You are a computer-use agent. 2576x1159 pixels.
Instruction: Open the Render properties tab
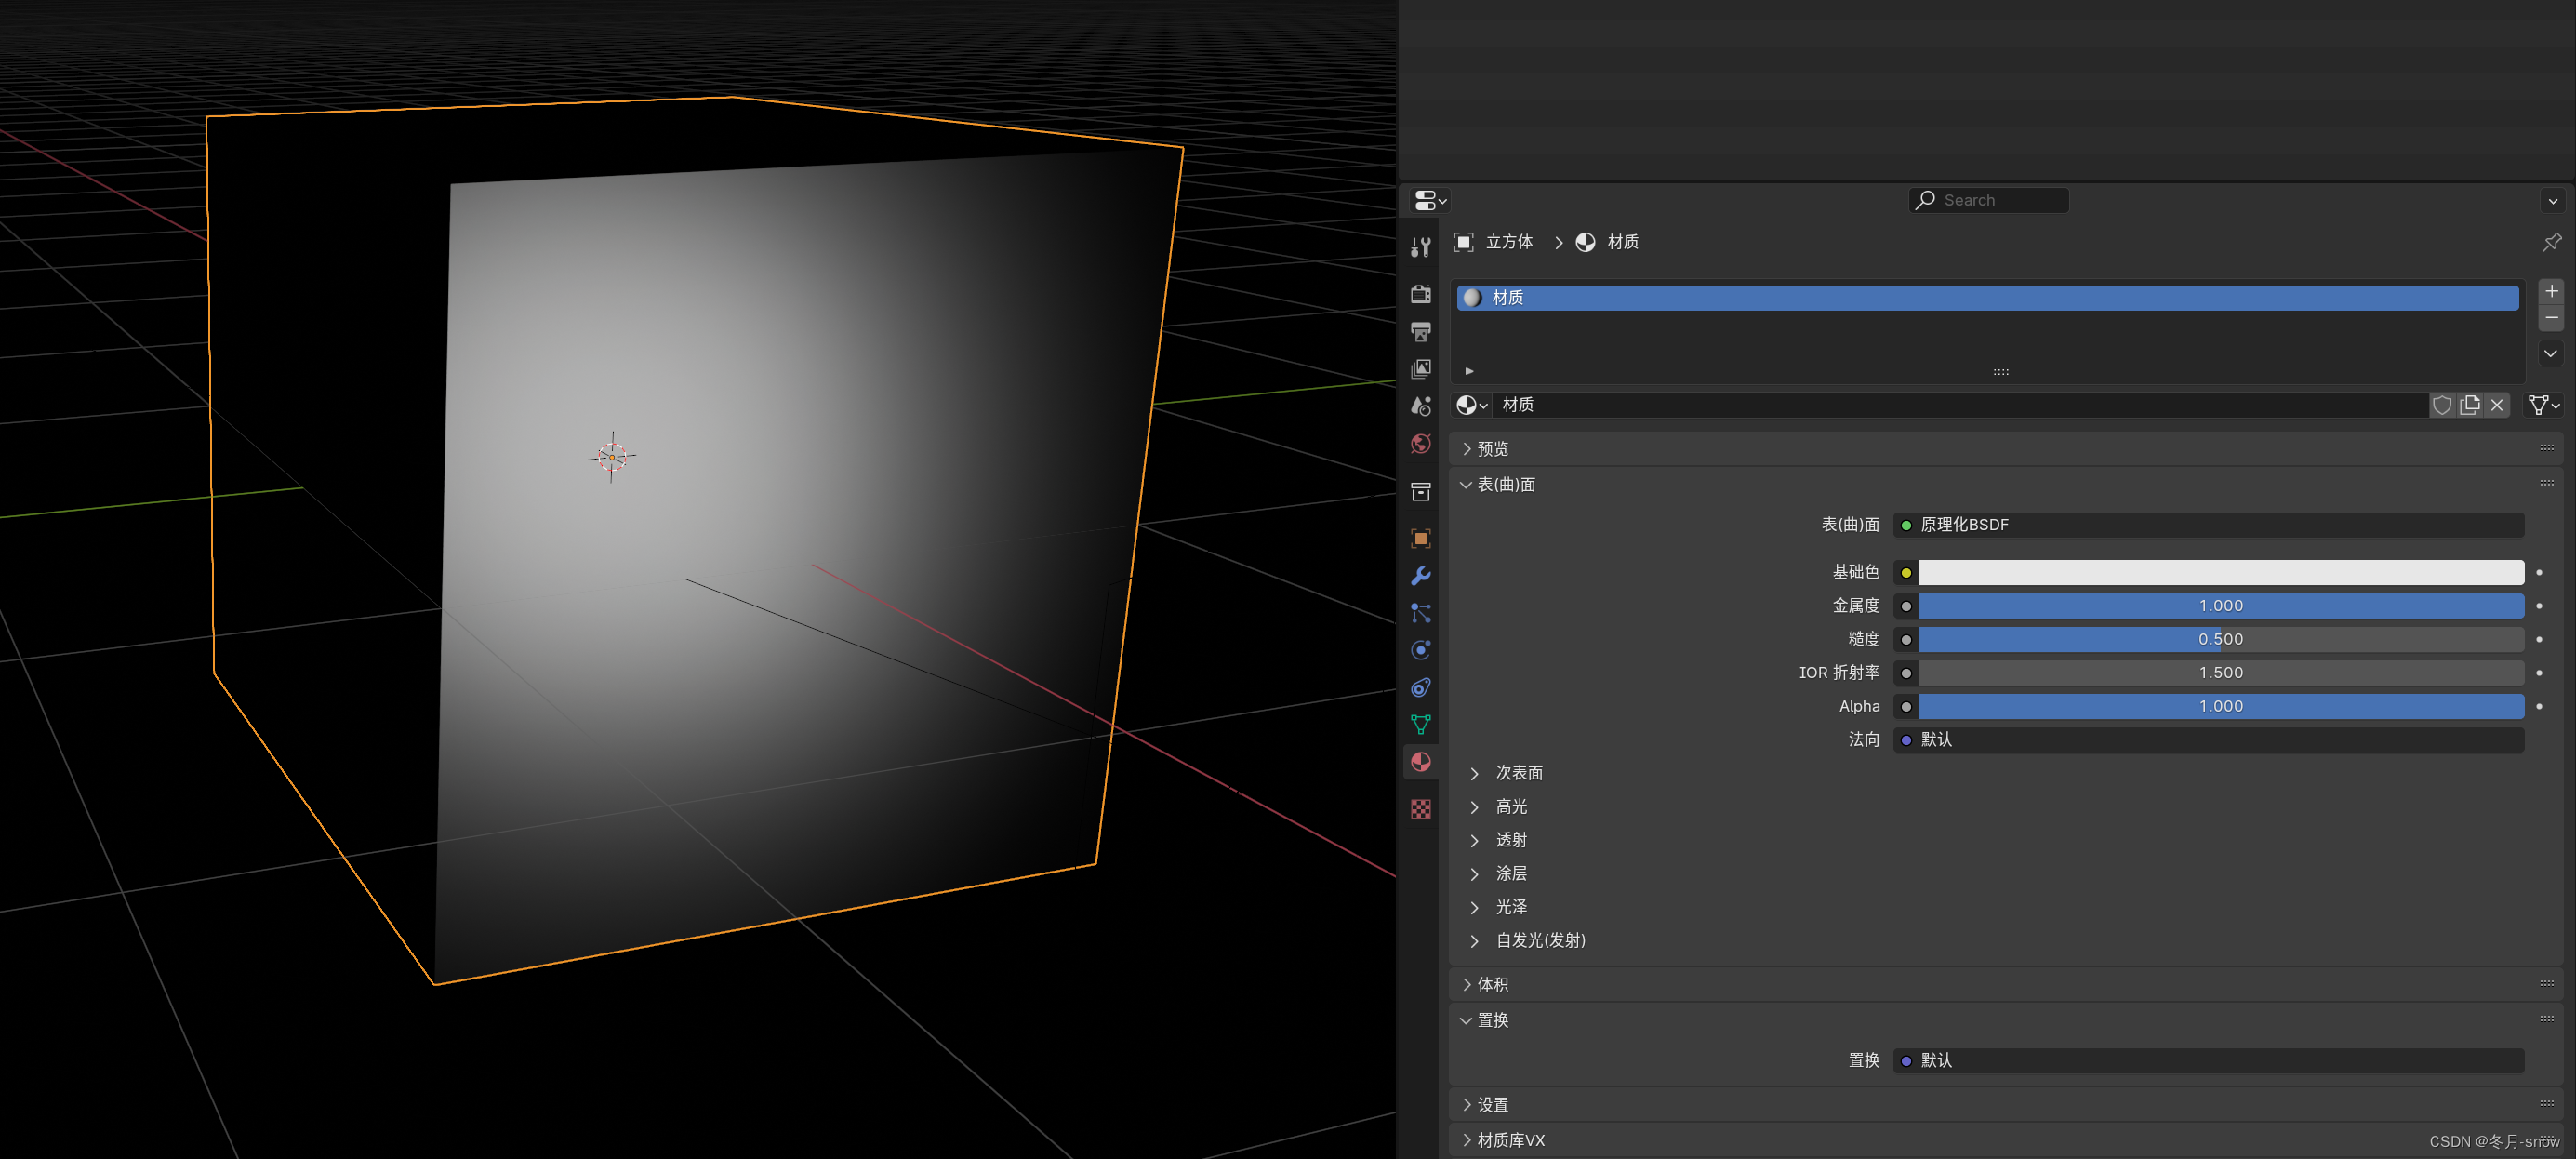tap(1420, 294)
